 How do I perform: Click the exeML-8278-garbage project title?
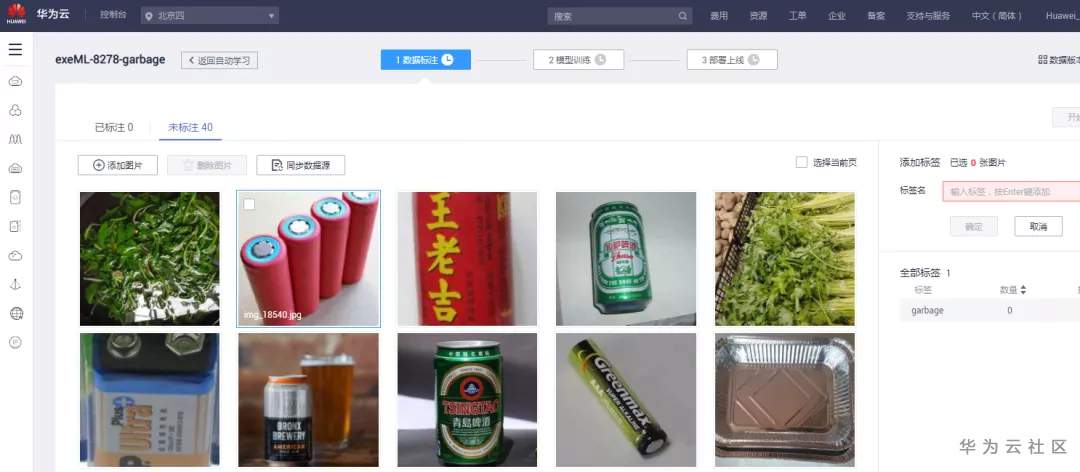110,59
